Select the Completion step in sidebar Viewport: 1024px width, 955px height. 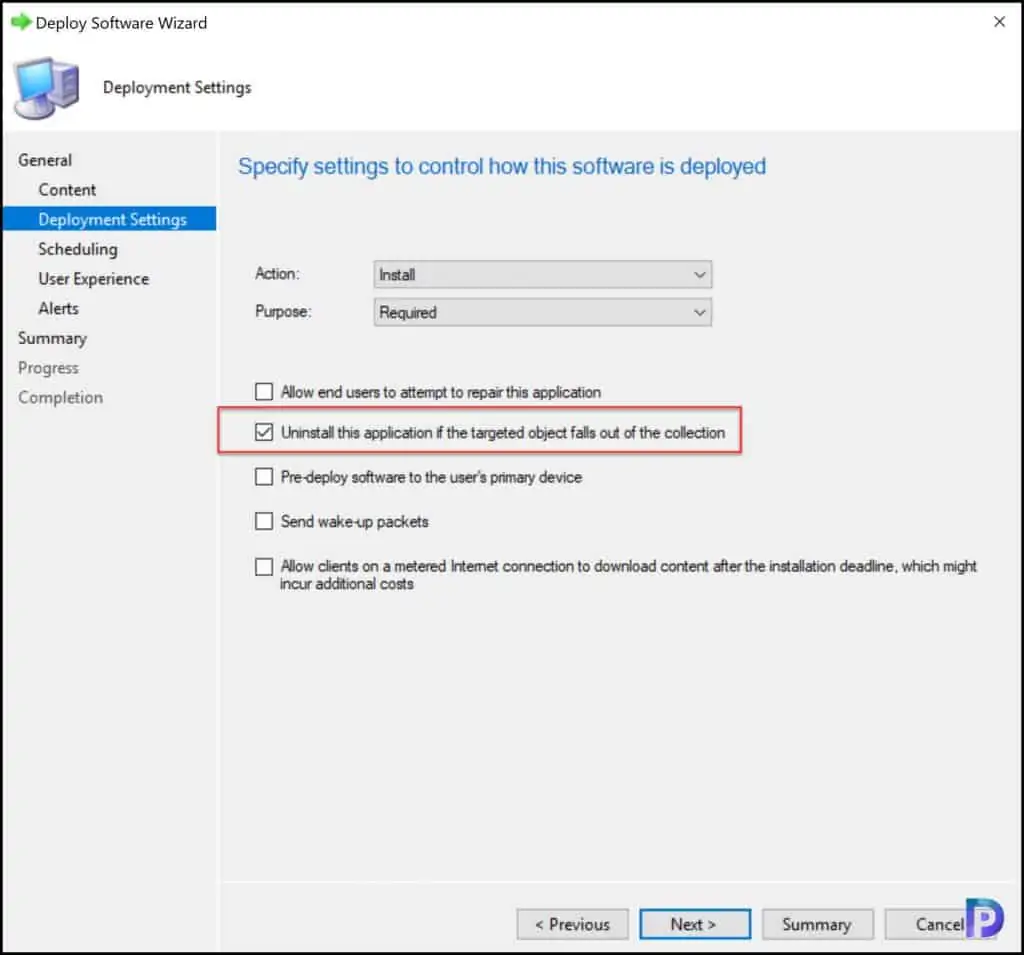60,398
